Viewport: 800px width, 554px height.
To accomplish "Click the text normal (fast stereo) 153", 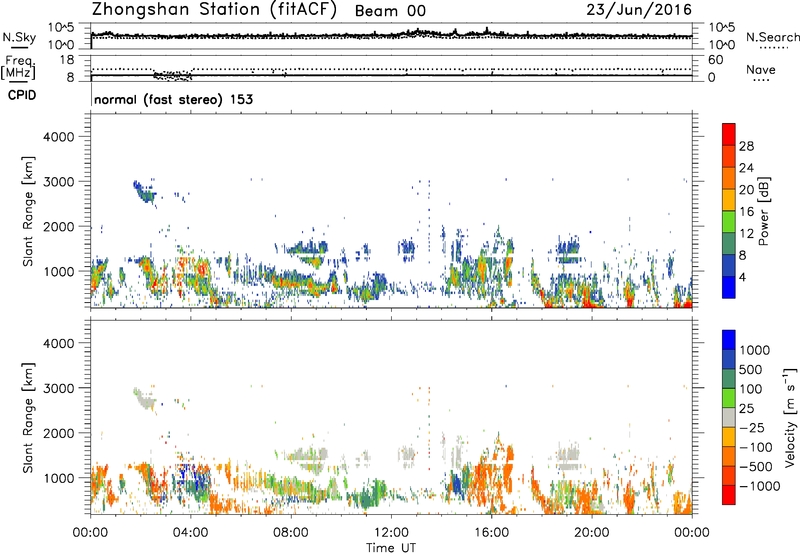I will click(173, 99).
